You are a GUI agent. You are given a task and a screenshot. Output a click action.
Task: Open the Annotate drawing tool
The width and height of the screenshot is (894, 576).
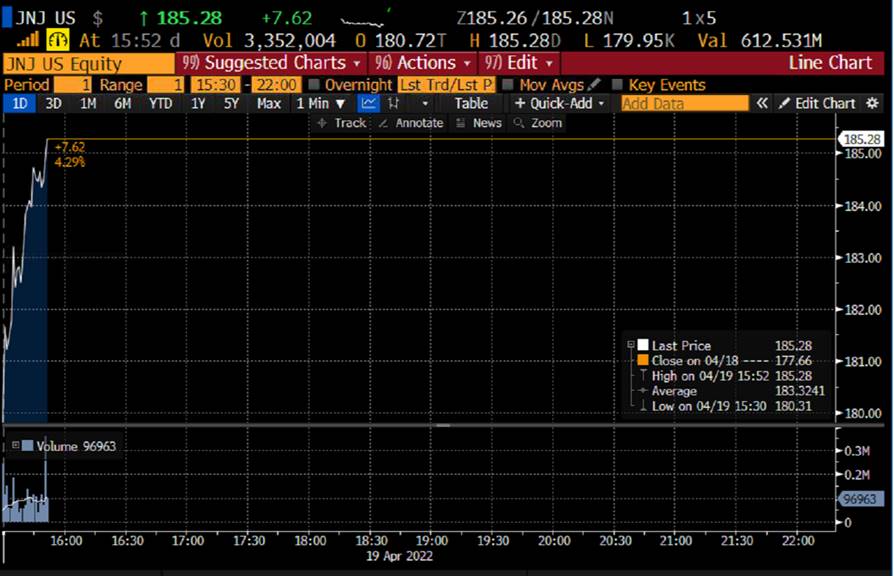click(411, 123)
